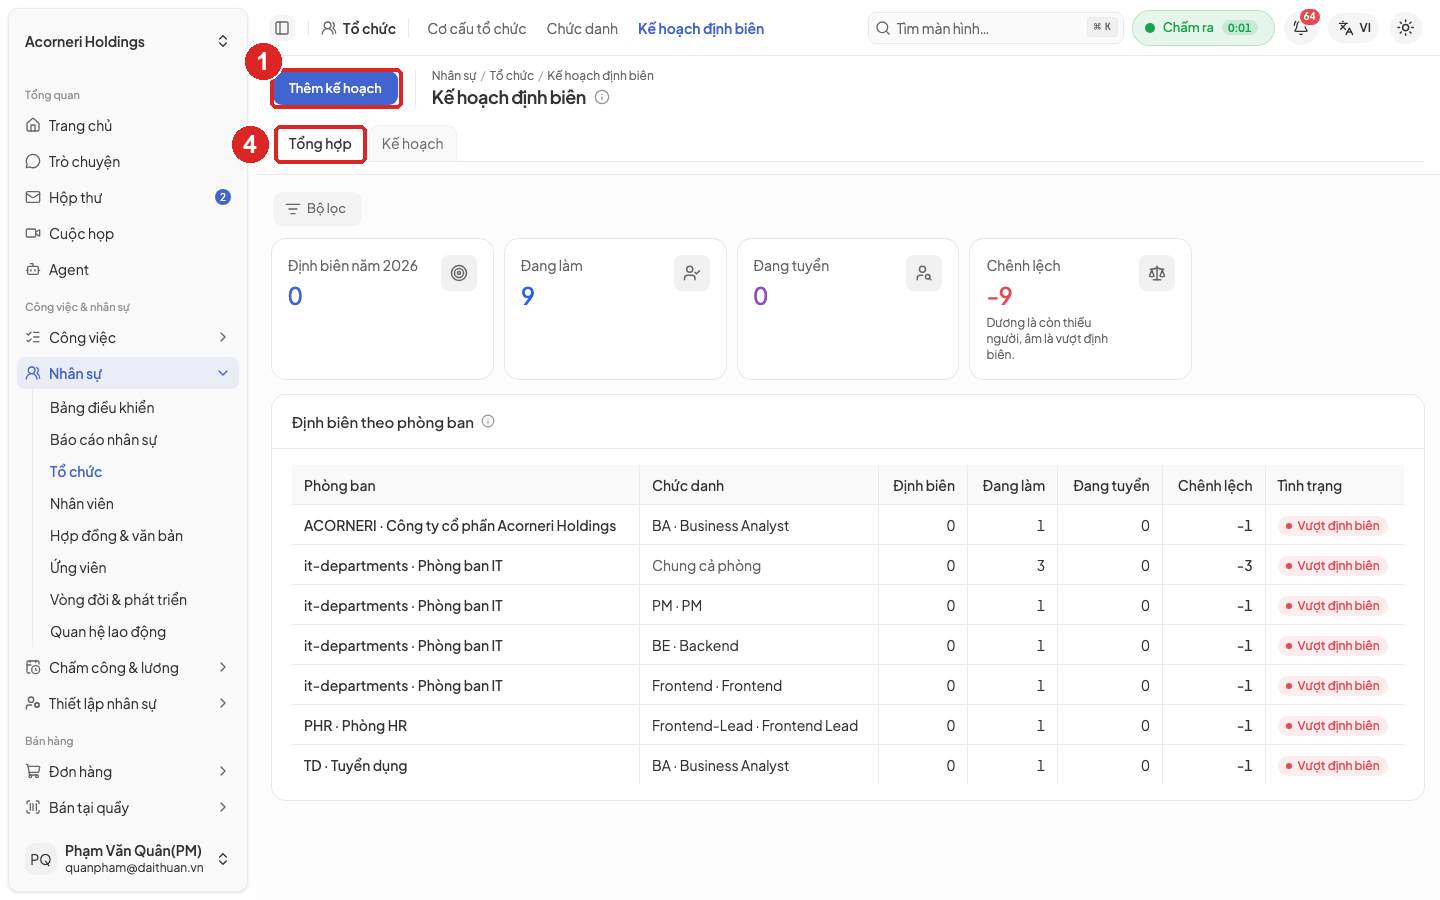Collapse Nhân sự sidebar section

[x=128, y=374]
